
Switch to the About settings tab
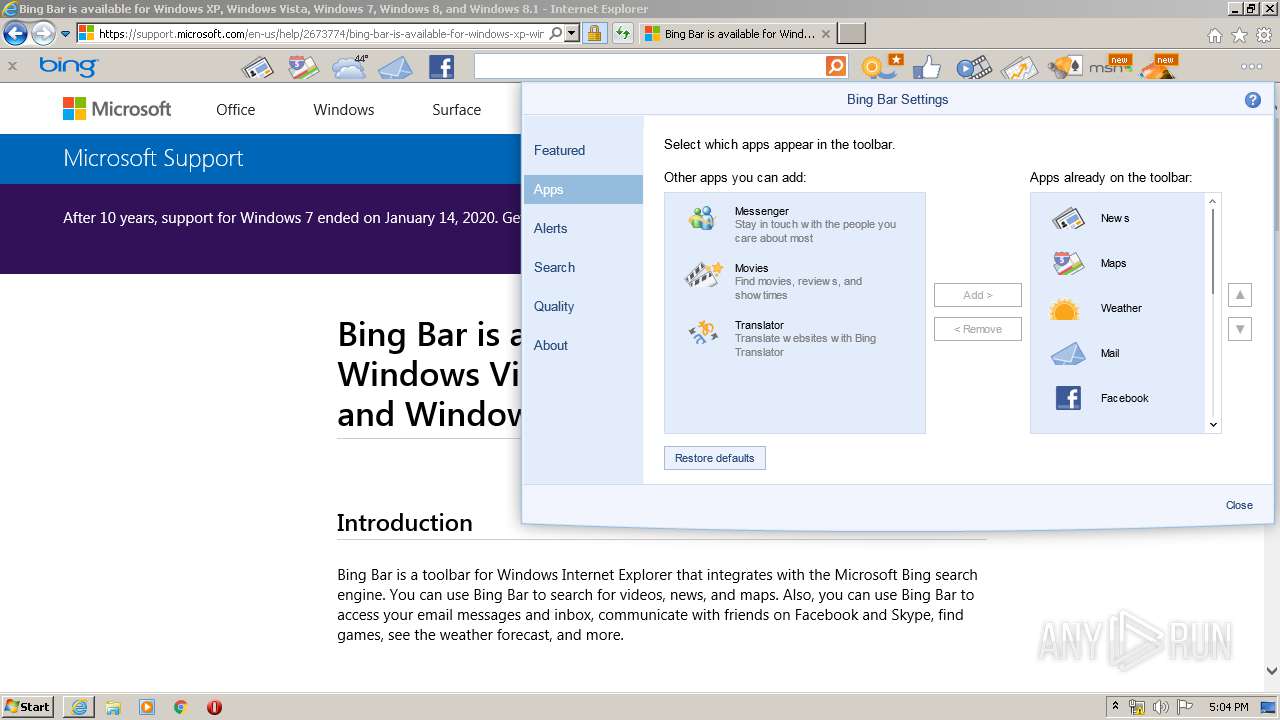(583, 345)
